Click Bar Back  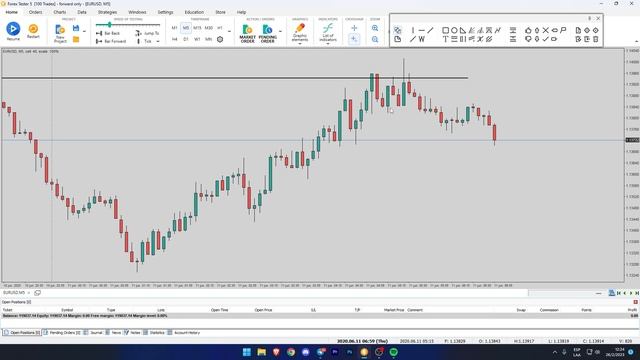[108, 33]
